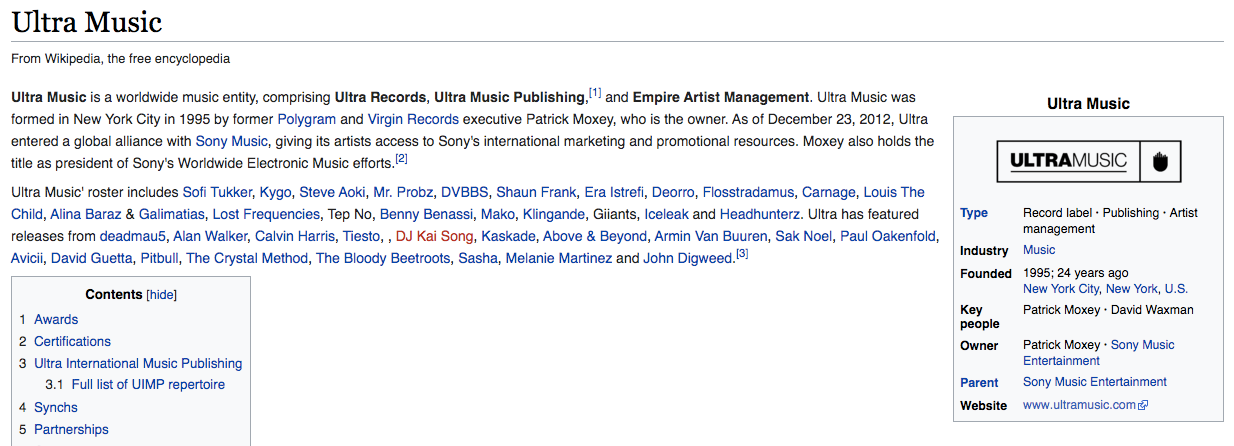This screenshot has height=446, width=1234.
Task: Open the Shaun Frank link
Action: point(536,192)
